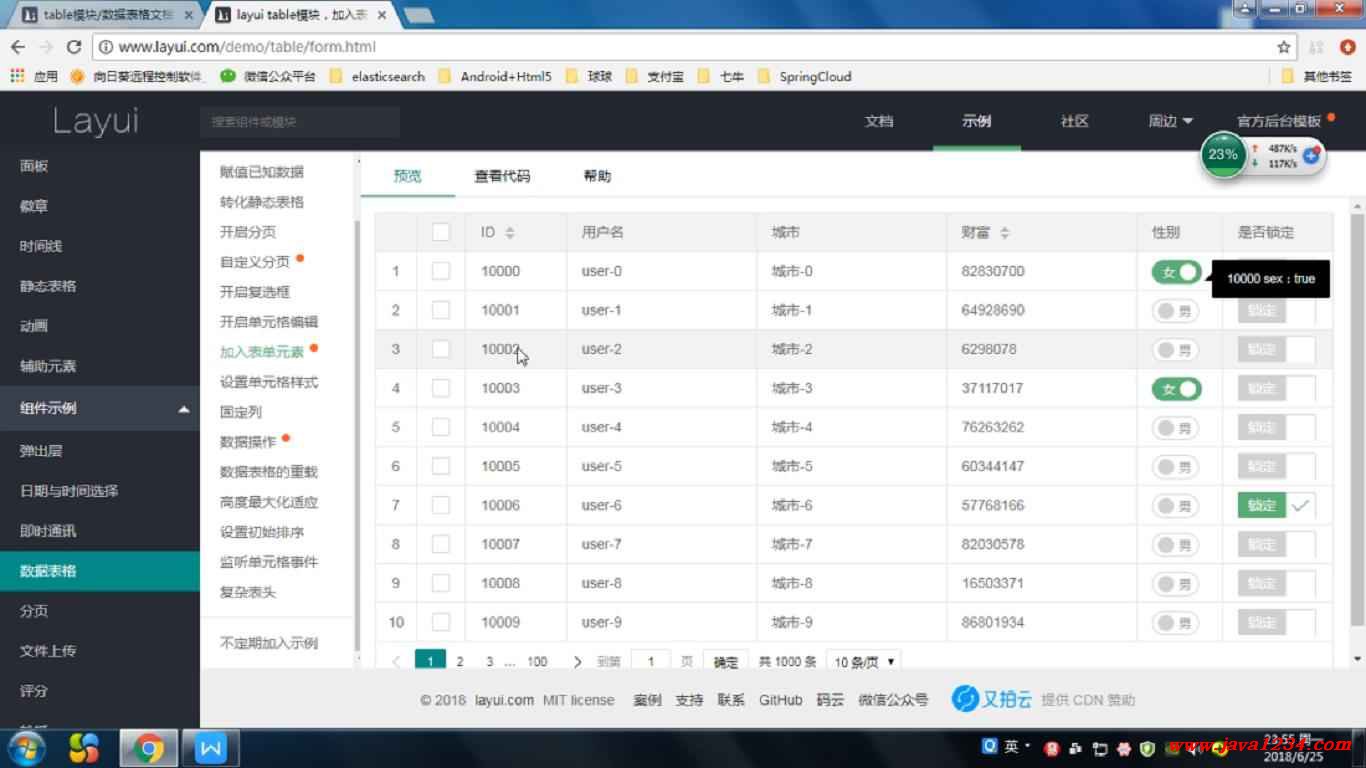Screen dimensions: 1366x768
Task: Toggle the gender switch for user-0
Action: [1177, 272]
